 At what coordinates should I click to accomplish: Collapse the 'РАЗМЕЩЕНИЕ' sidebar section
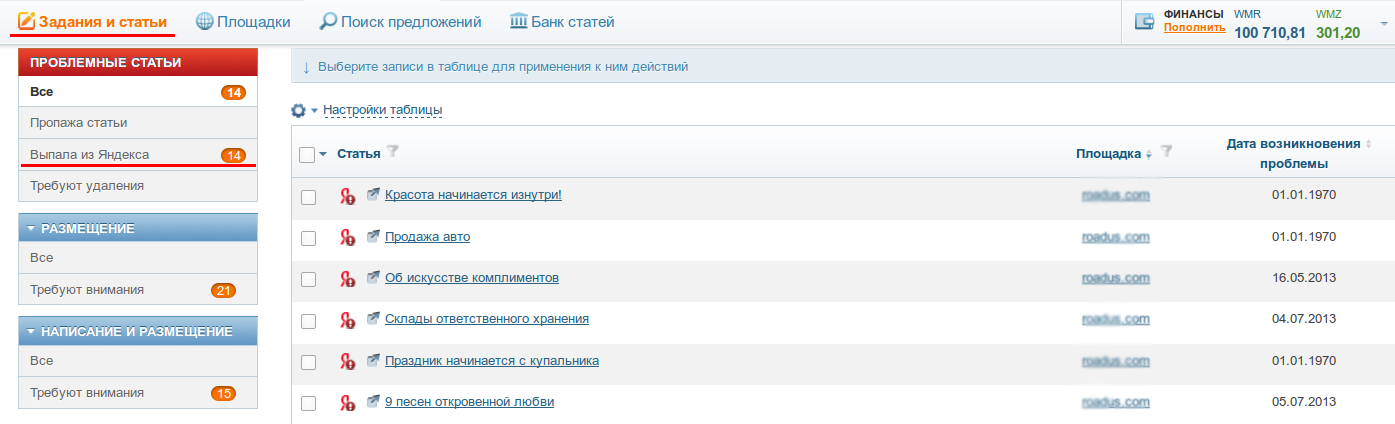tap(31, 228)
